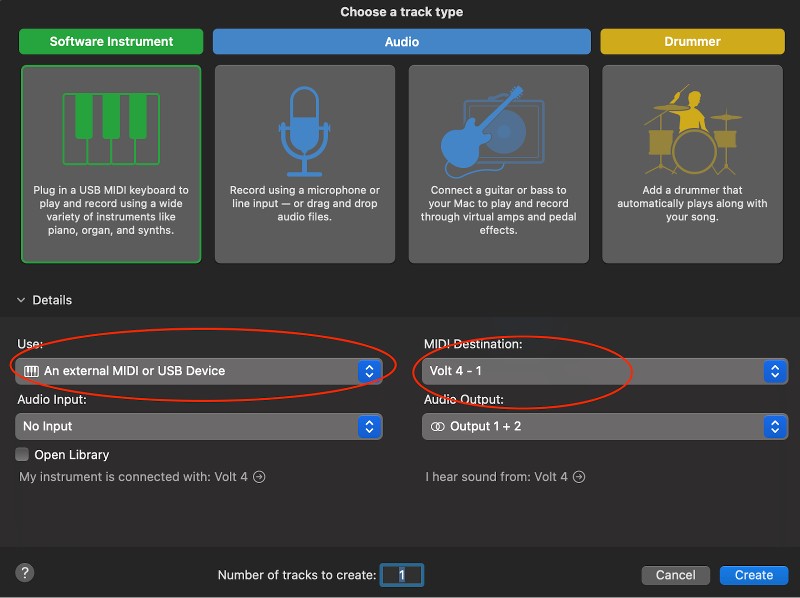Enable the Open Library checkbox
This screenshot has height=598, width=800.
[22, 454]
